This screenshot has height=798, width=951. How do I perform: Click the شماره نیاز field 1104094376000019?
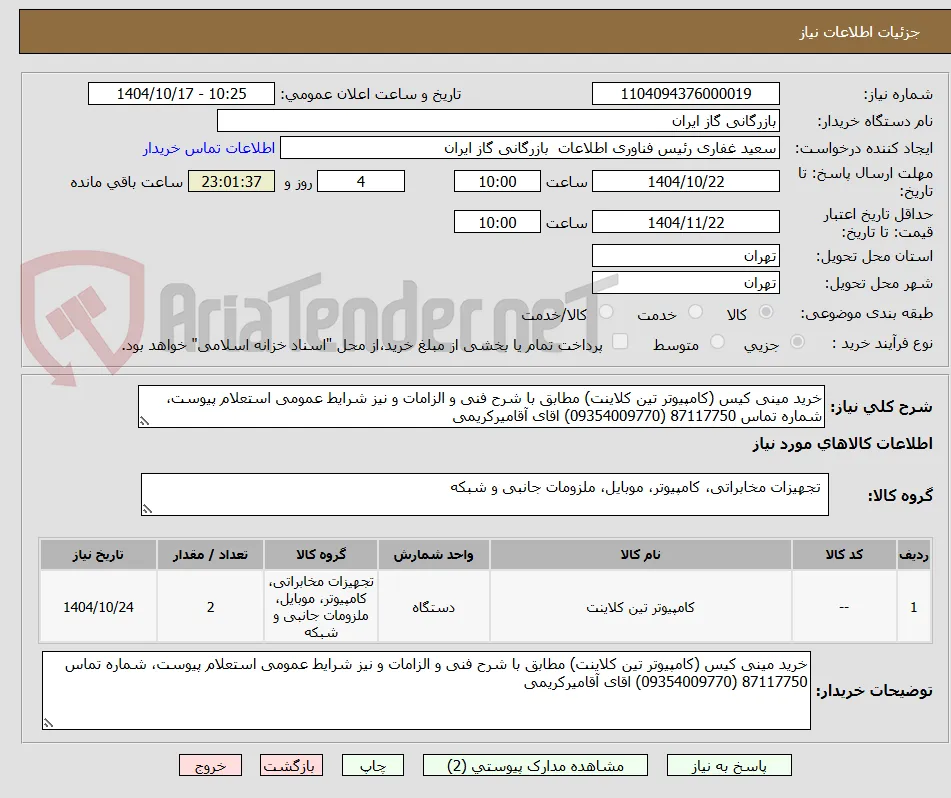[685, 94]
